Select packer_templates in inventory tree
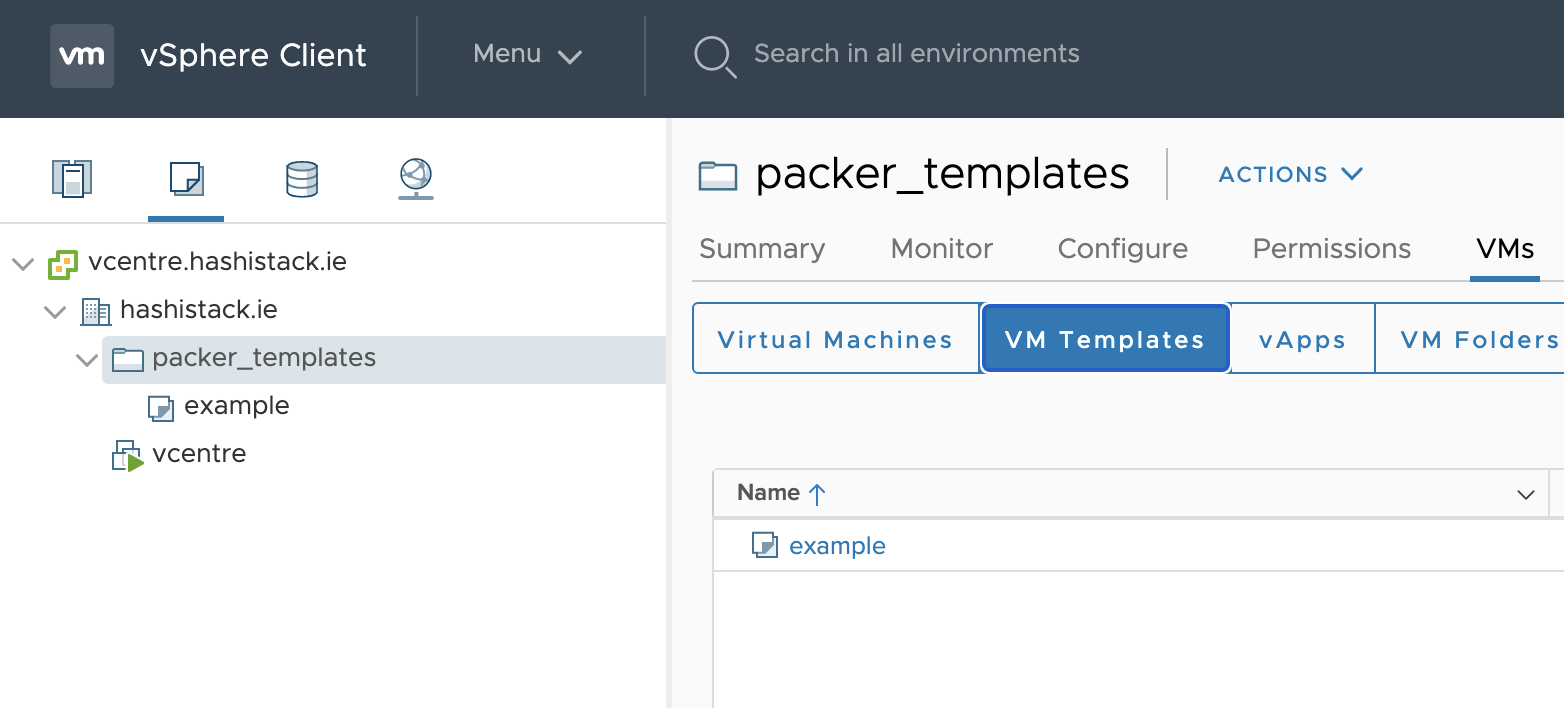The height and width of the screenshot is (708, 1564). point(264,358)
